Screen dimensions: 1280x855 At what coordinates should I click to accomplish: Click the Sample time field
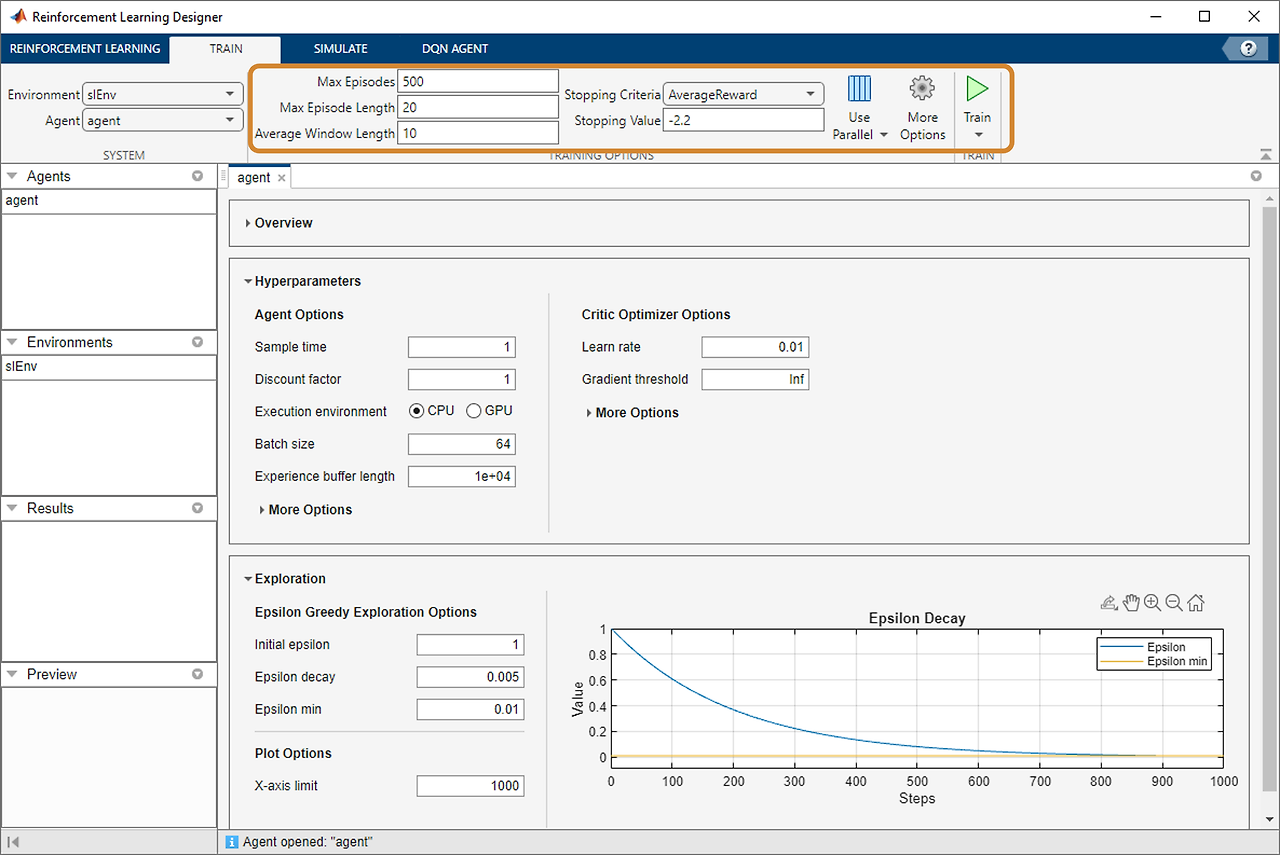(x=462, y=347)
